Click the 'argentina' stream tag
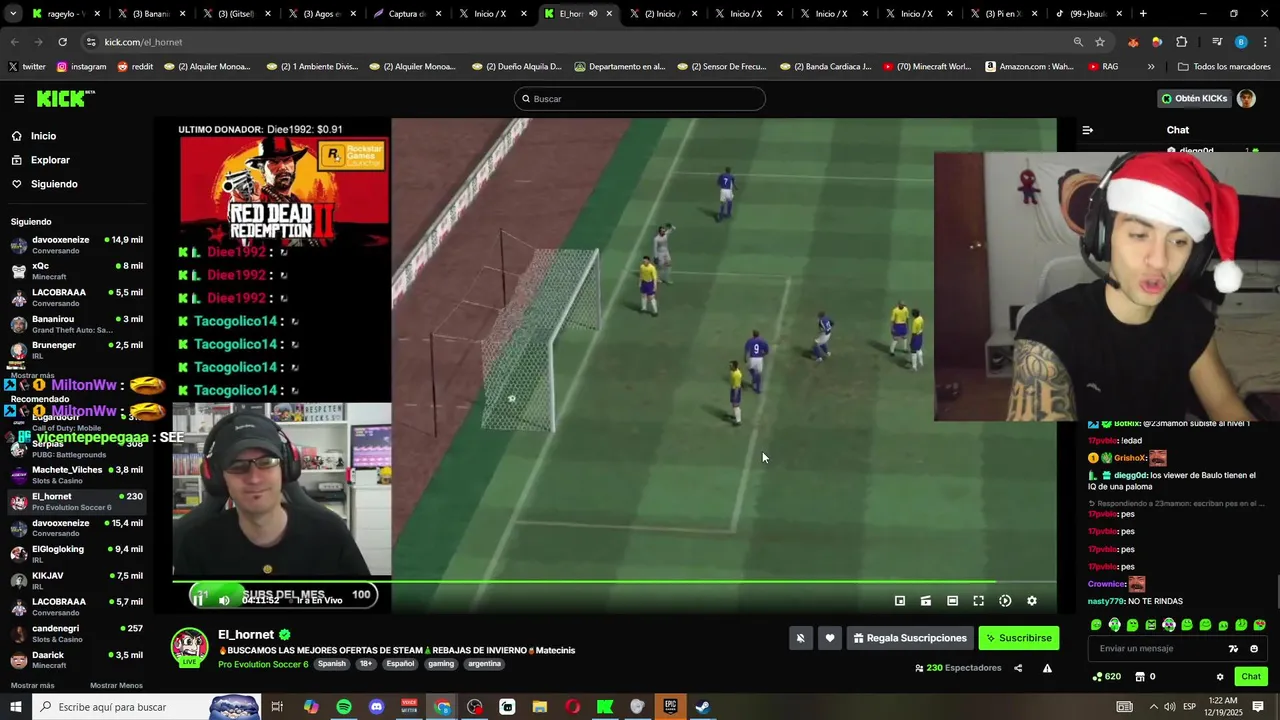Screen dimensions: 1280x720 [x=484, y=664]
